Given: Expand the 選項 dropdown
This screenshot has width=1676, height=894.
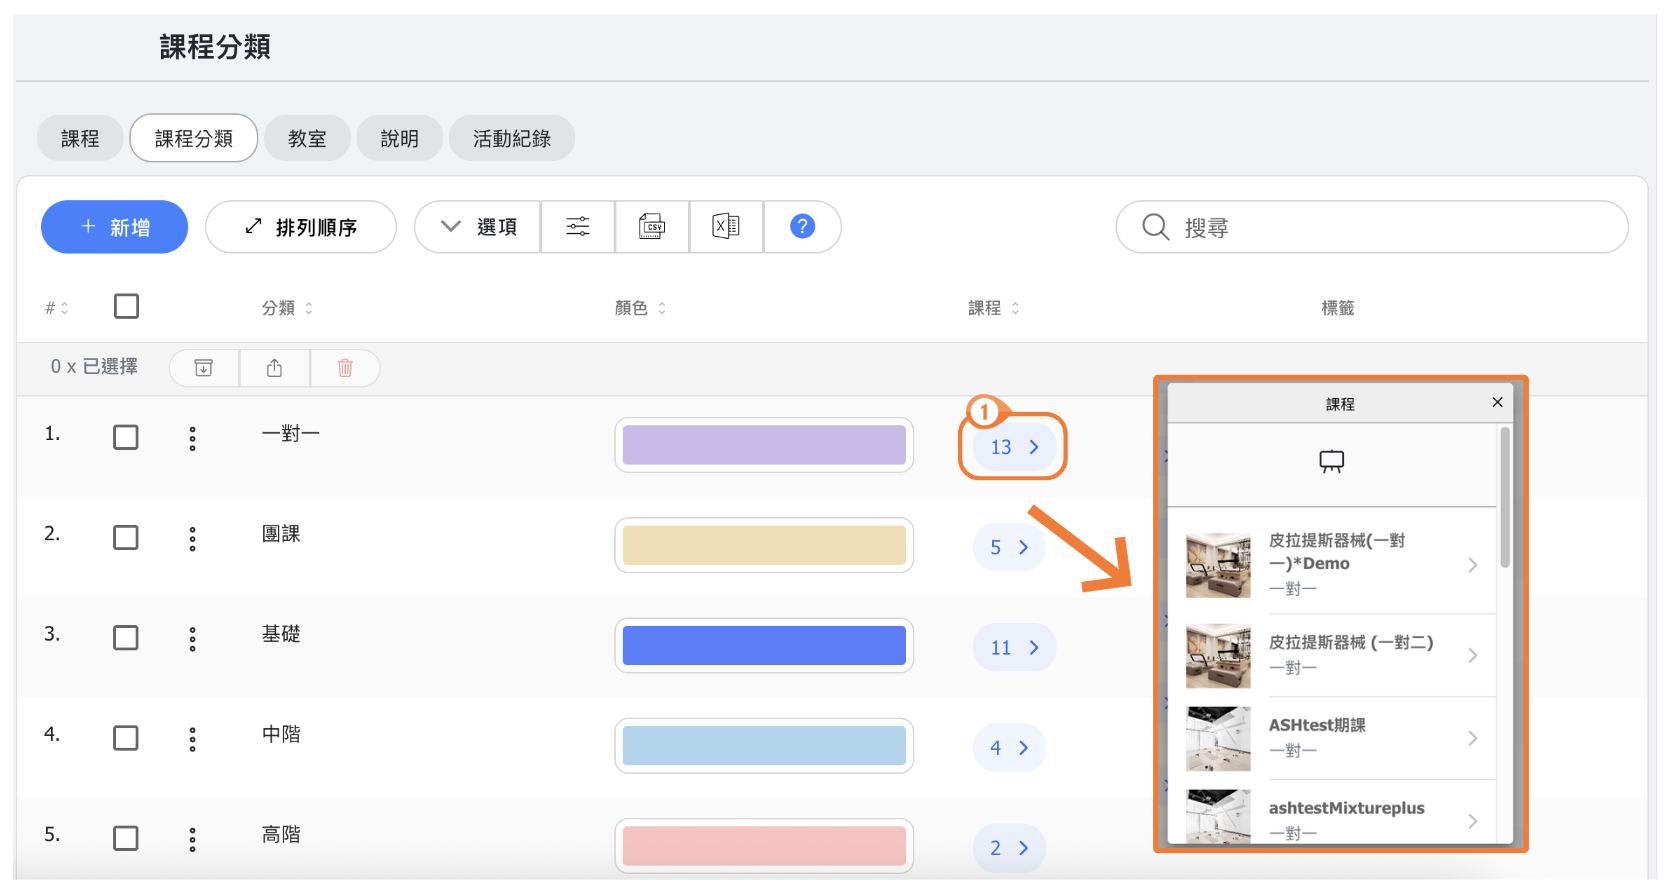Looking at the screenshot, I should (x=478, y=227).
